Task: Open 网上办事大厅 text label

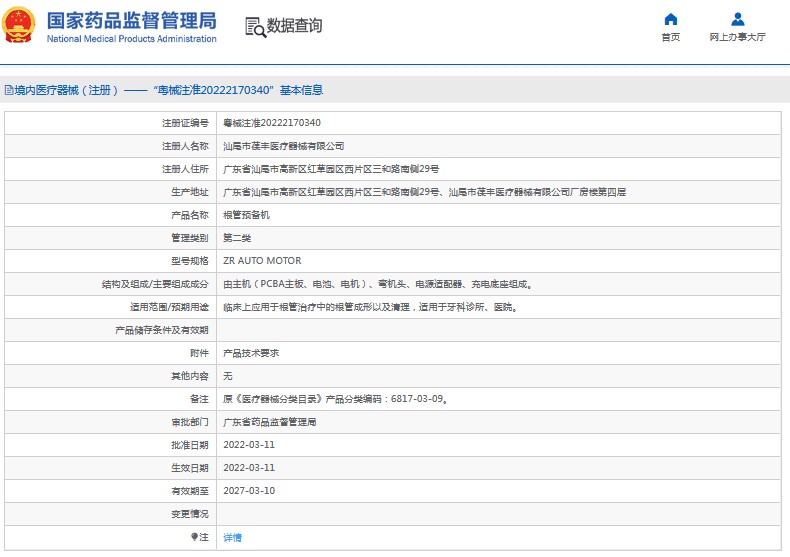Action: [x=737, y=37]
